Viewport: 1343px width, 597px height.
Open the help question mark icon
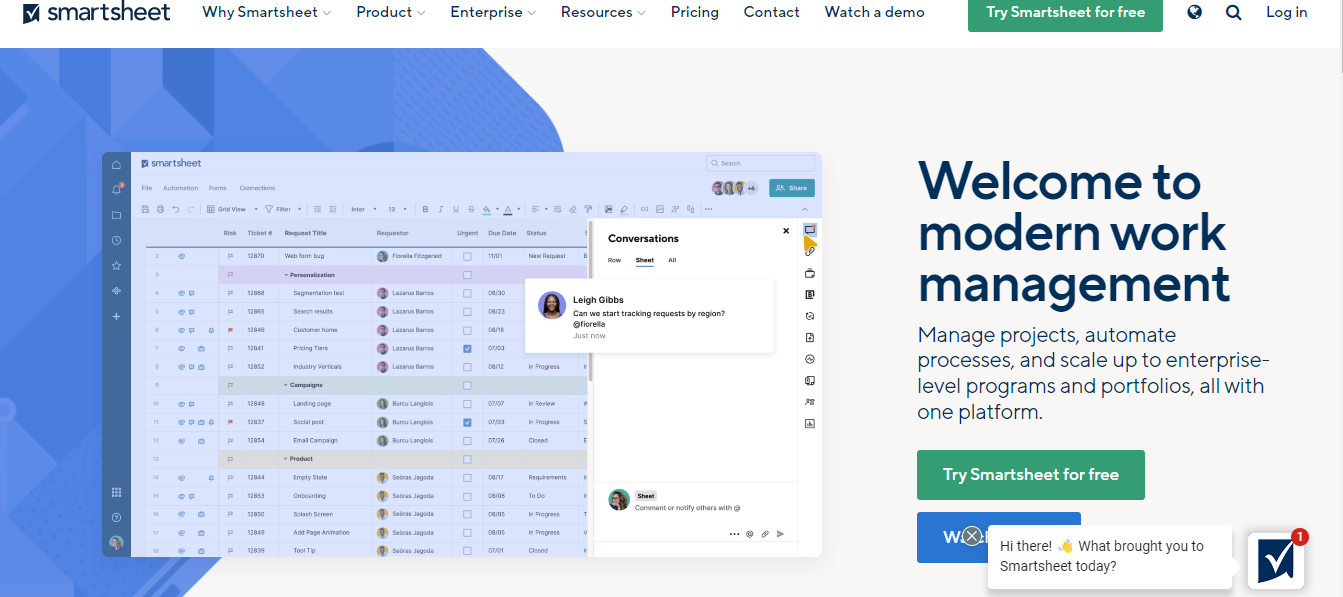point(116,517)
